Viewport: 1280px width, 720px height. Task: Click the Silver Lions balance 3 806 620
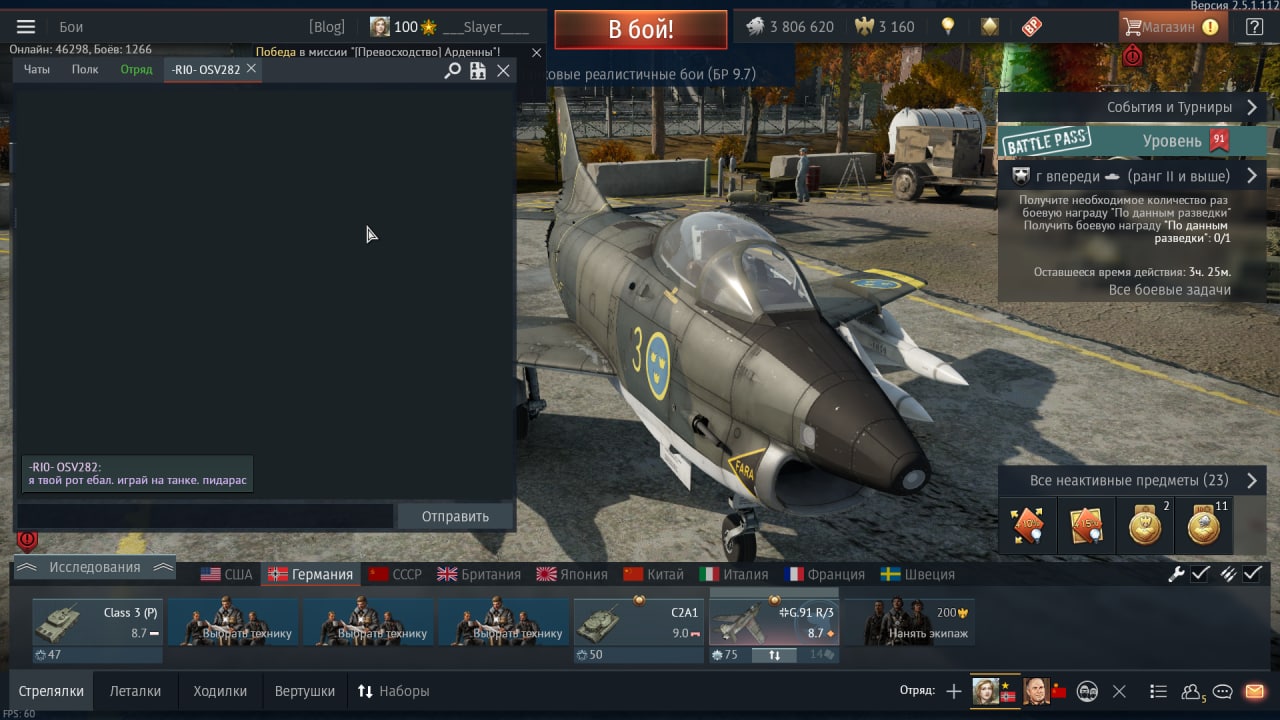[790, 27]
